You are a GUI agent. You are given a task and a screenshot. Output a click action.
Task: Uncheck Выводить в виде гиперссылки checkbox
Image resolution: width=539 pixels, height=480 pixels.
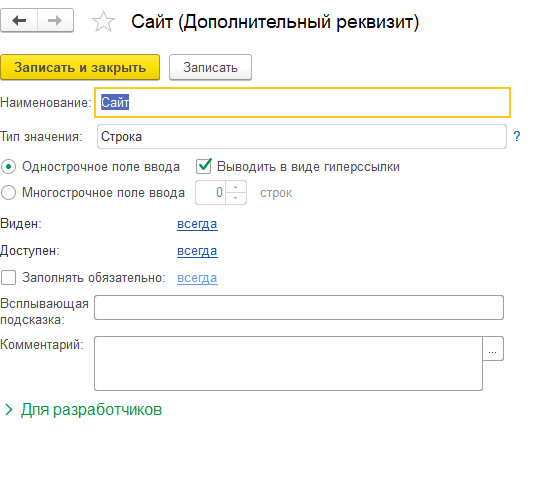click(204, 166)
